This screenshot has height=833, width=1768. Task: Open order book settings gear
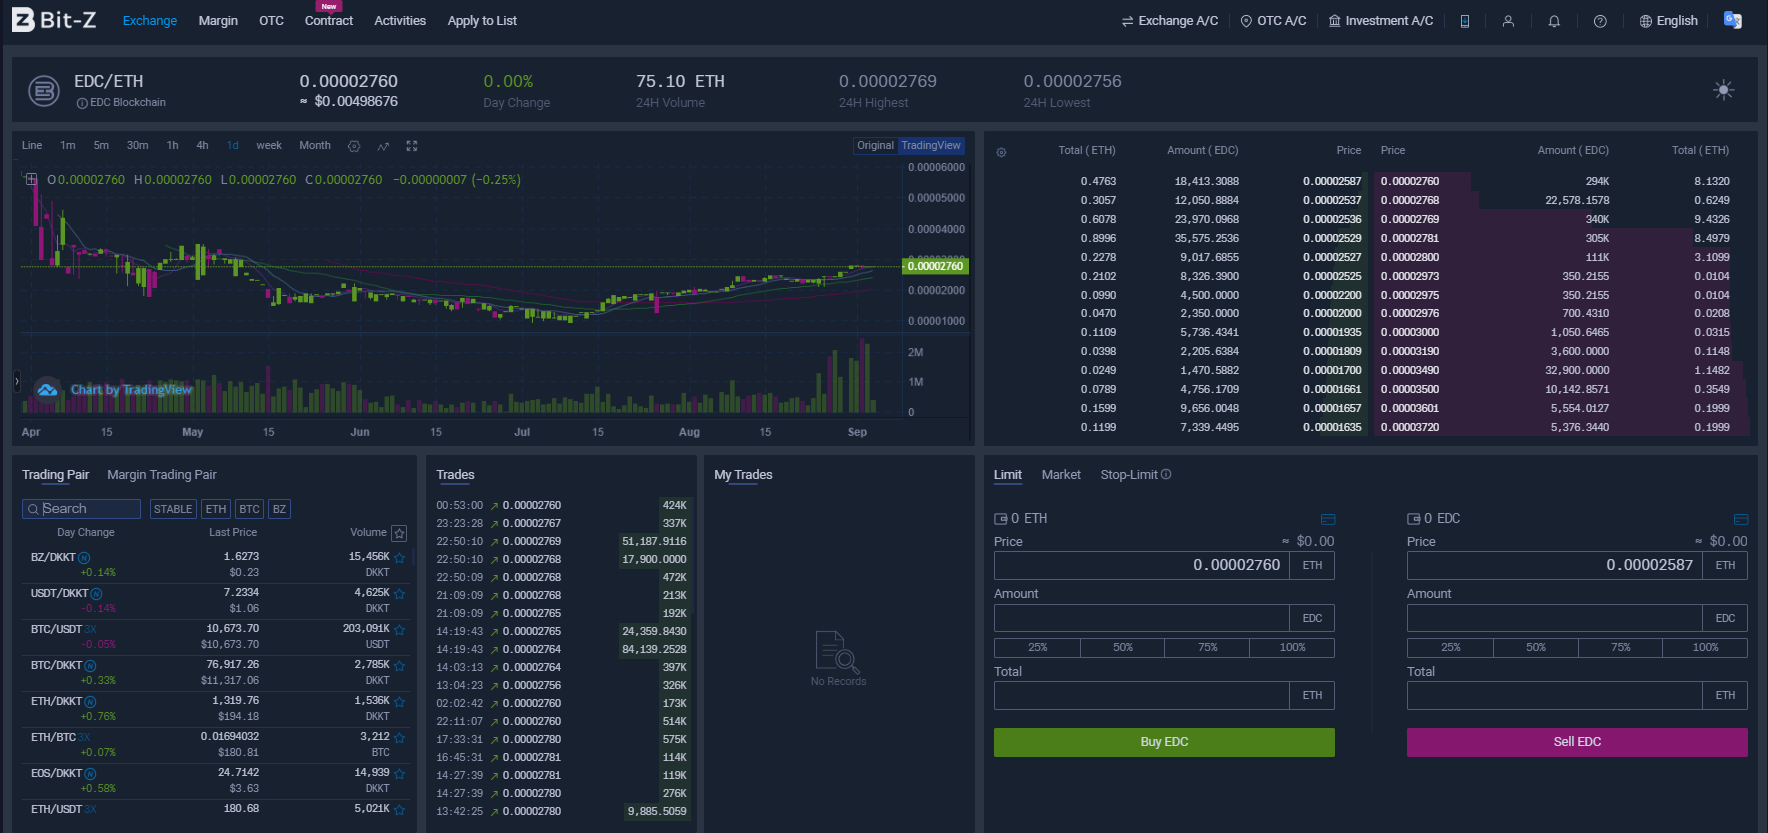[x=1001, y=152]
